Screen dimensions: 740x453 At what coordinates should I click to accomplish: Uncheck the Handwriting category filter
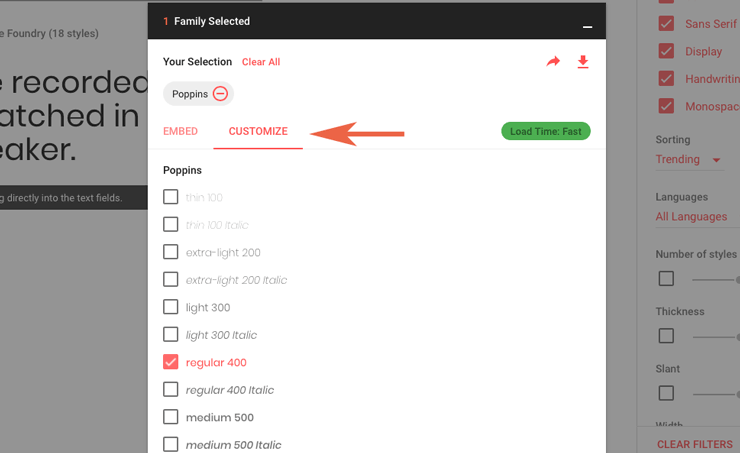click(x=666, y=78)
